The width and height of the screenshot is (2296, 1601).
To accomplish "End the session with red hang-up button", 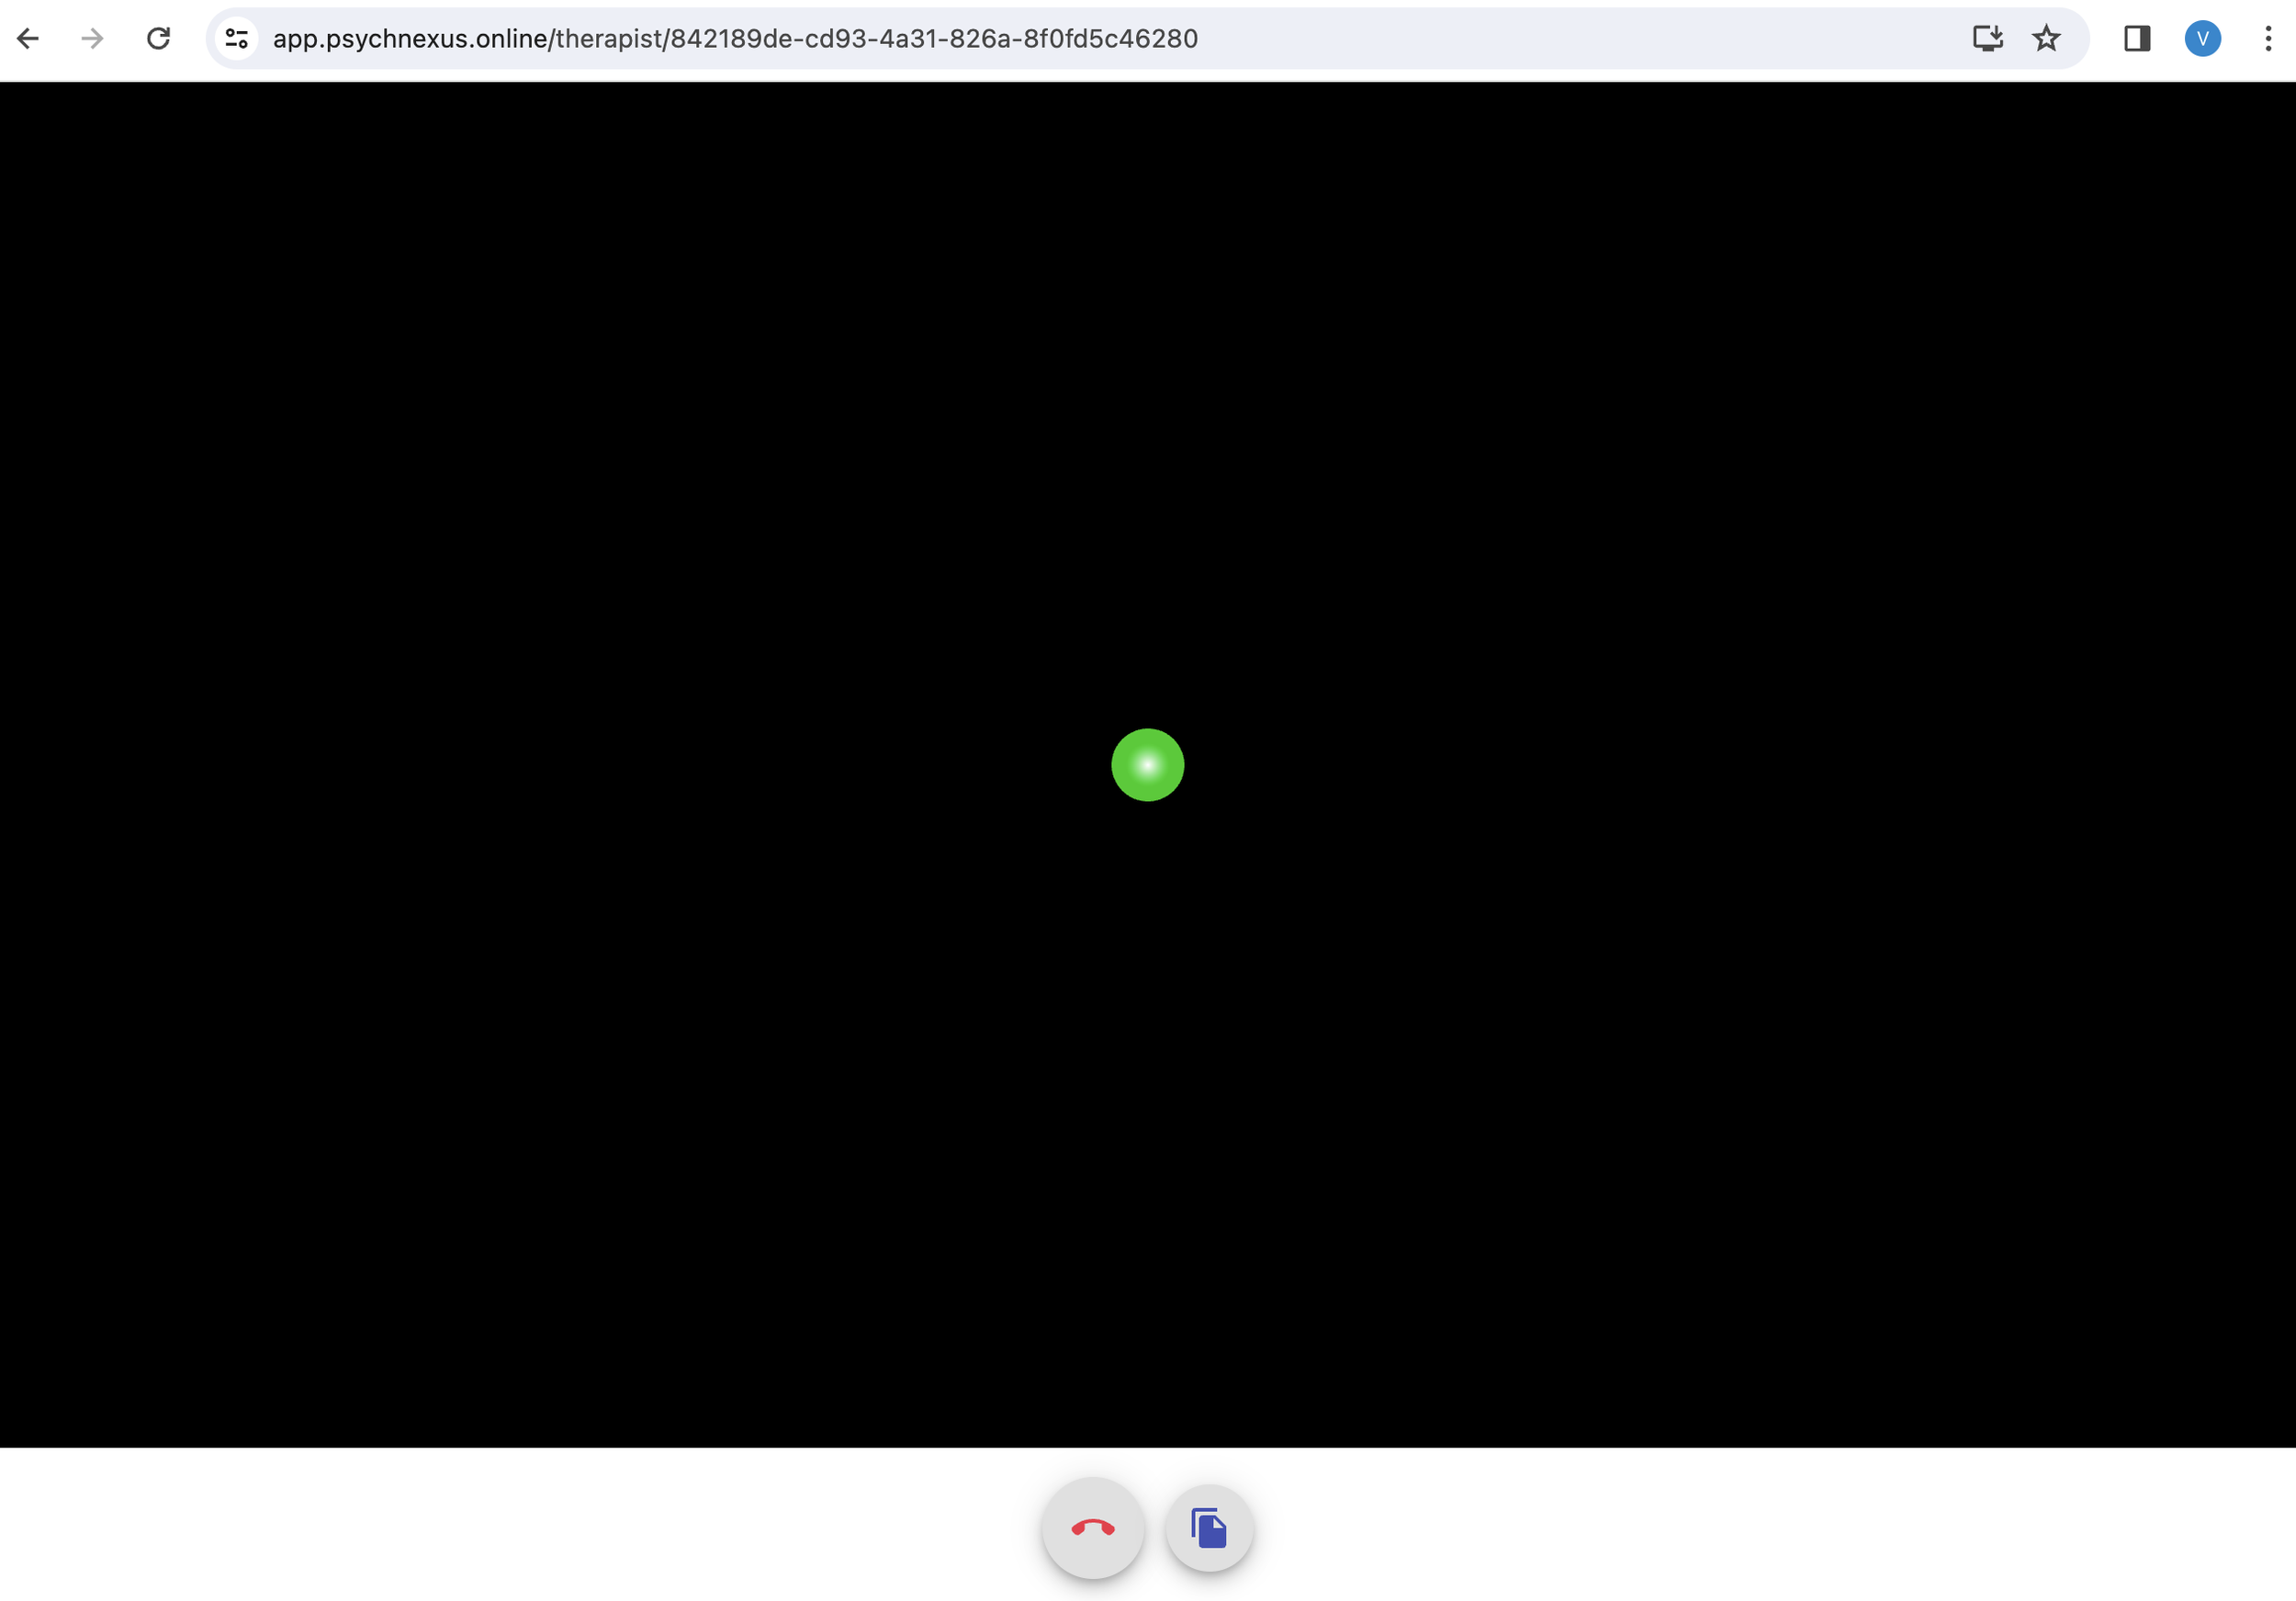I will tap(1092, 1527).
